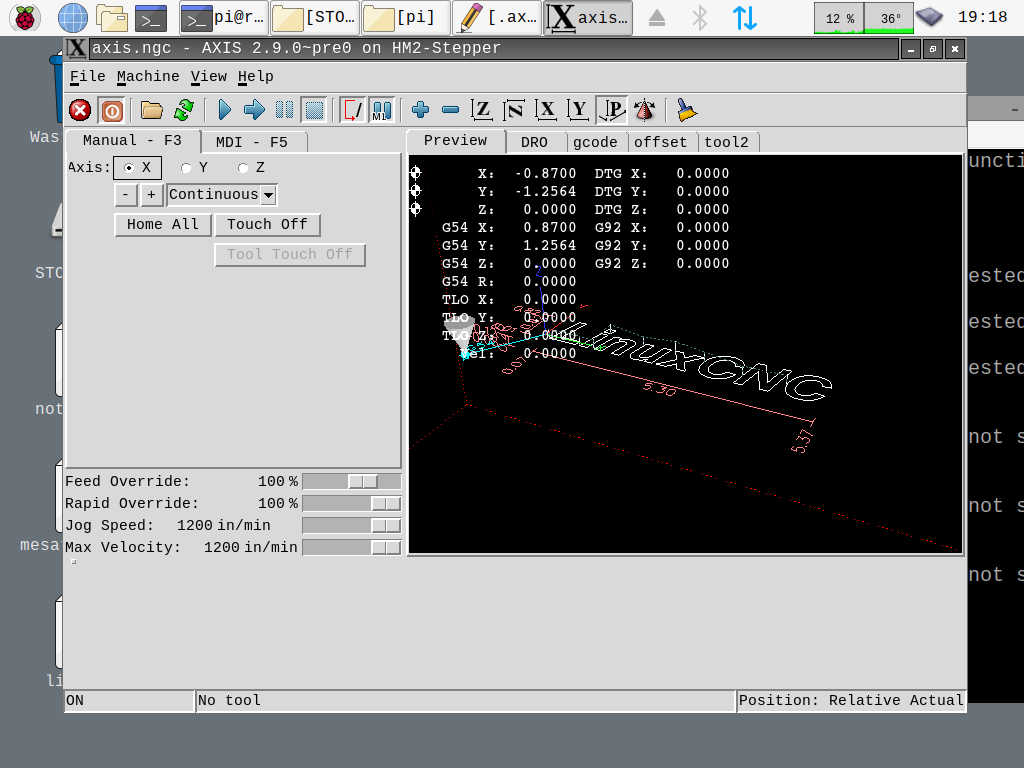The height and width of the screenshot is (768, 1024).
Task: Launch terminal from taskbar icon
Action: [151, 18]
